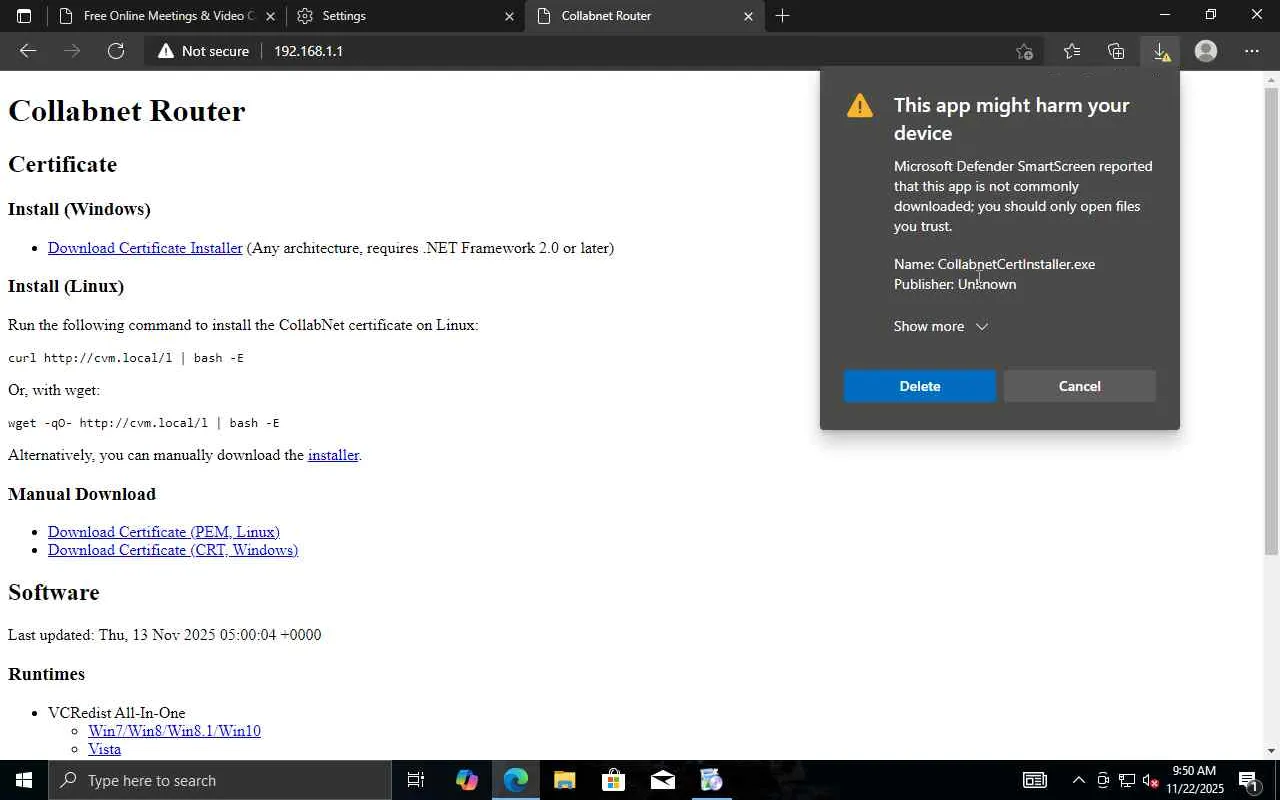This screenshot has width=1280, height=800.
Task: Open the manual installer link
Action: (333, 455)
